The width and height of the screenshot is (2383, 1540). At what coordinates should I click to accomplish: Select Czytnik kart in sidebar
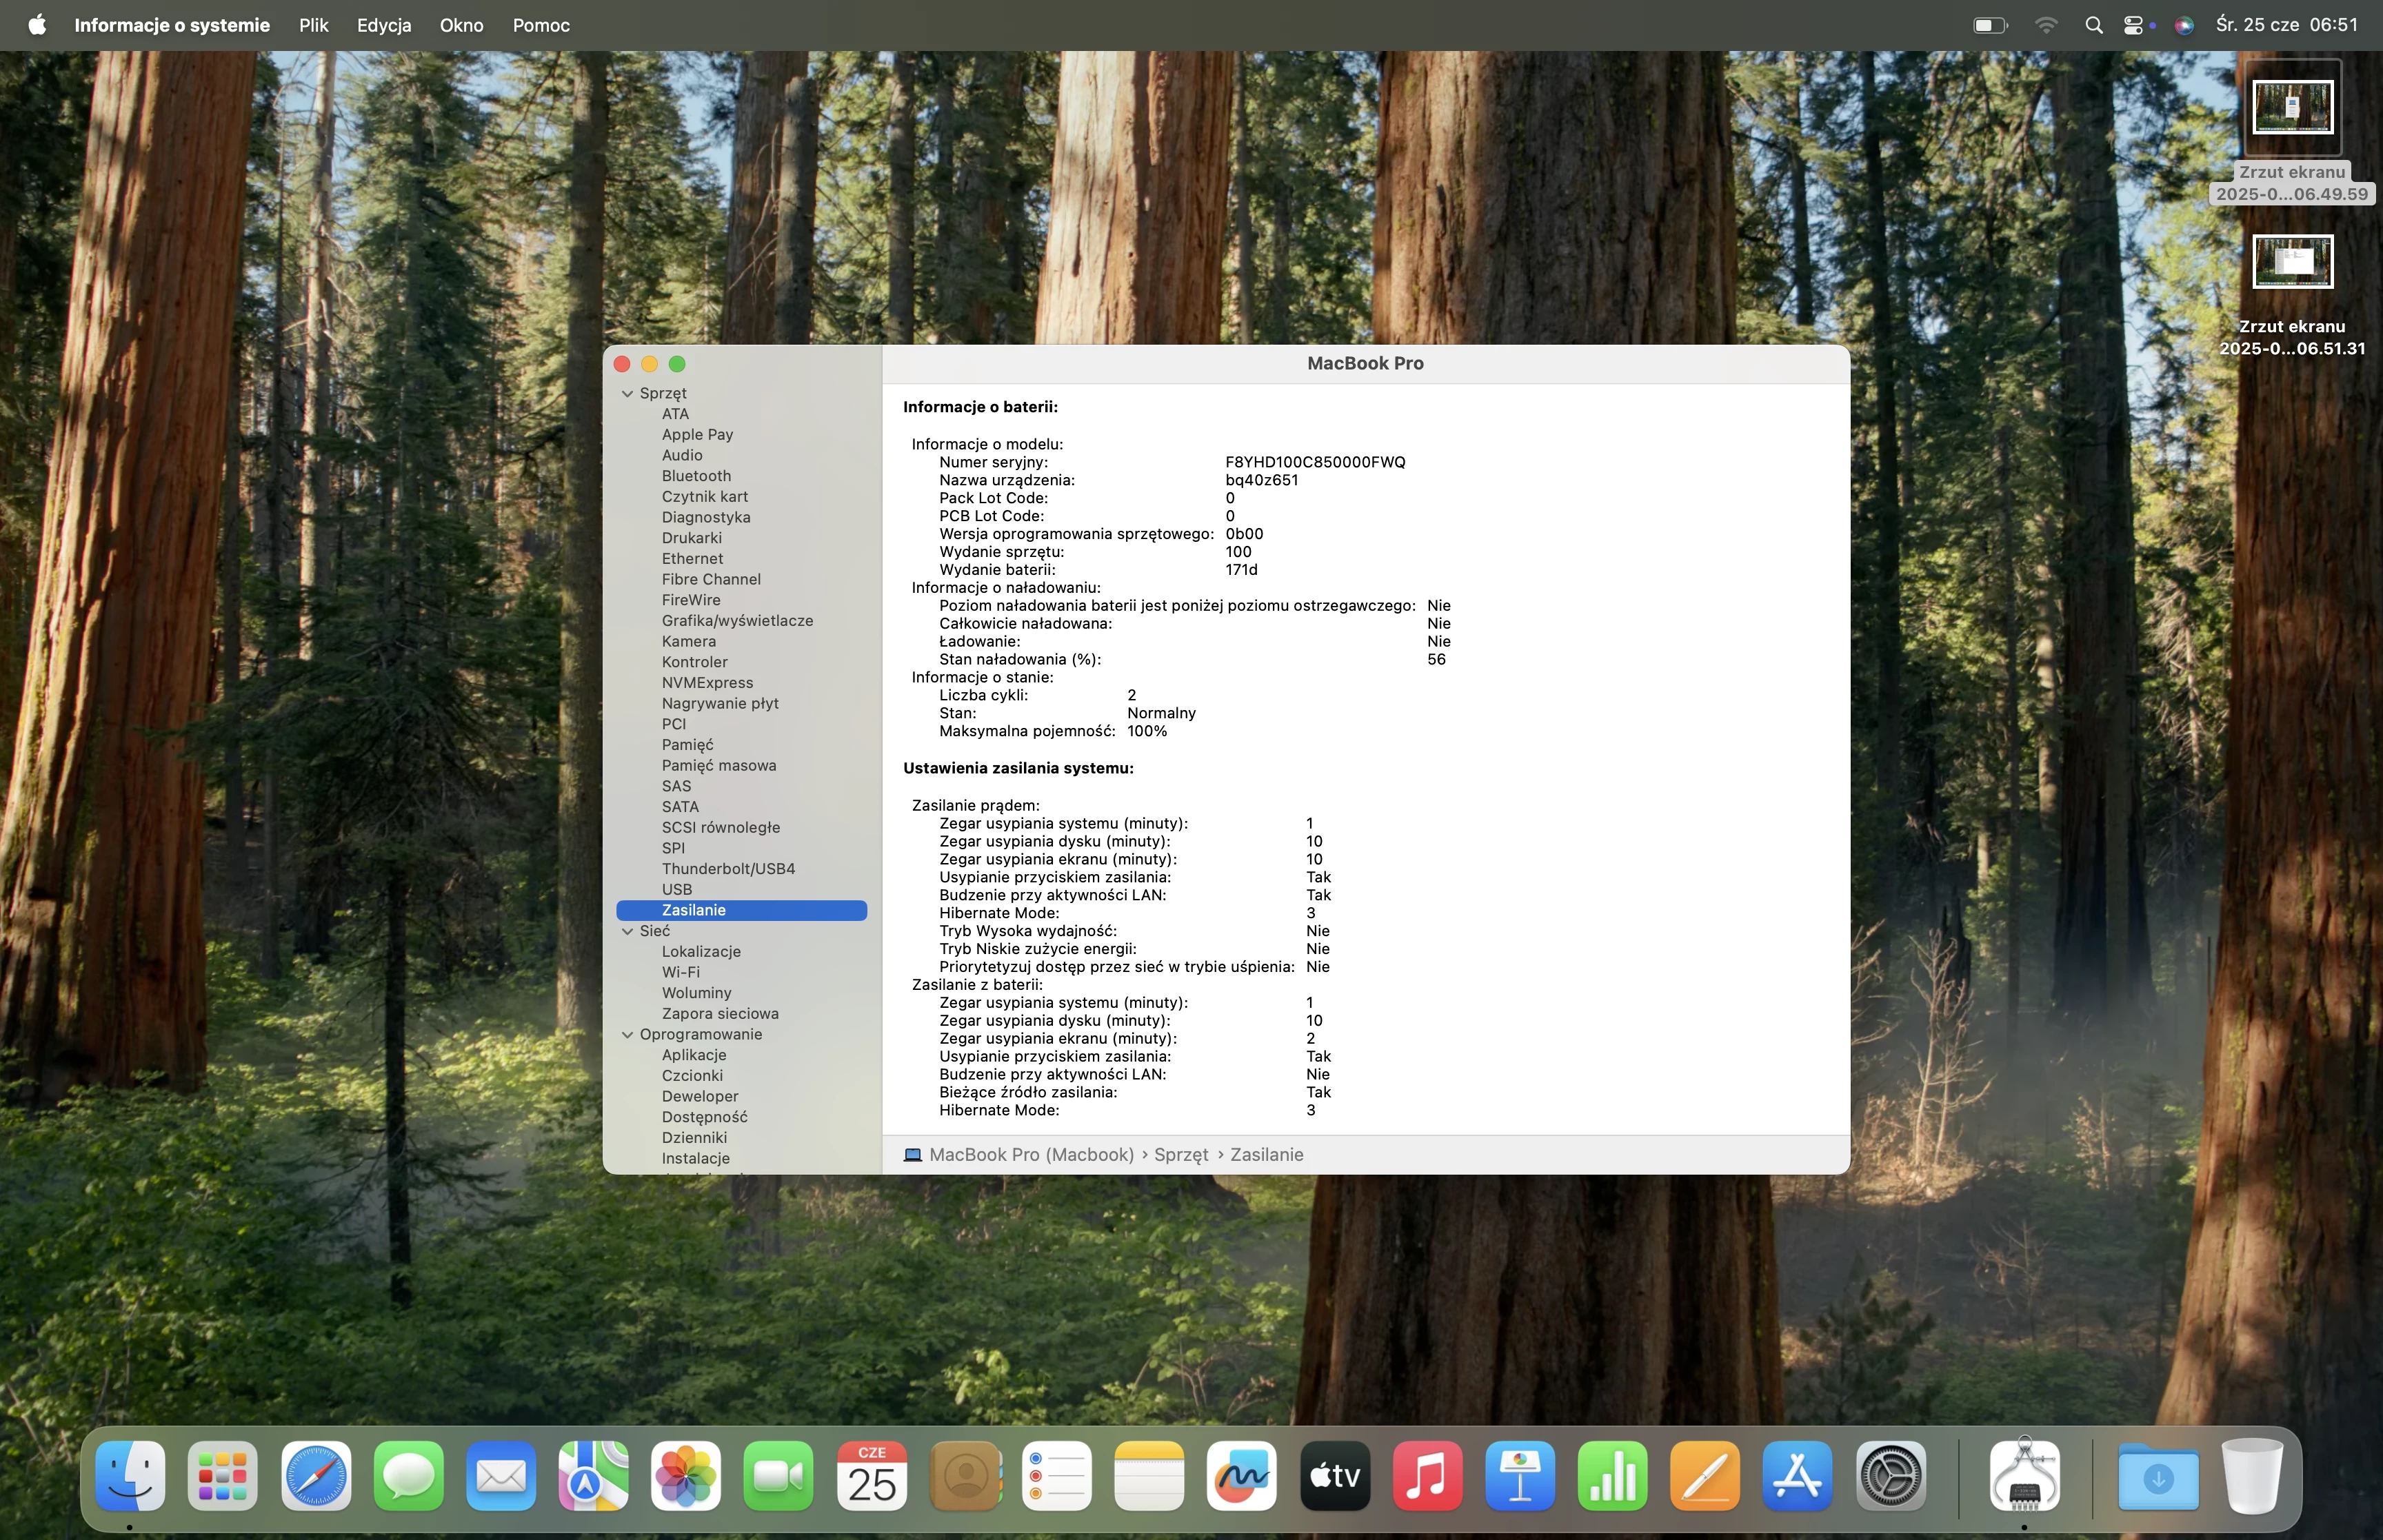(x=705, y=497)
